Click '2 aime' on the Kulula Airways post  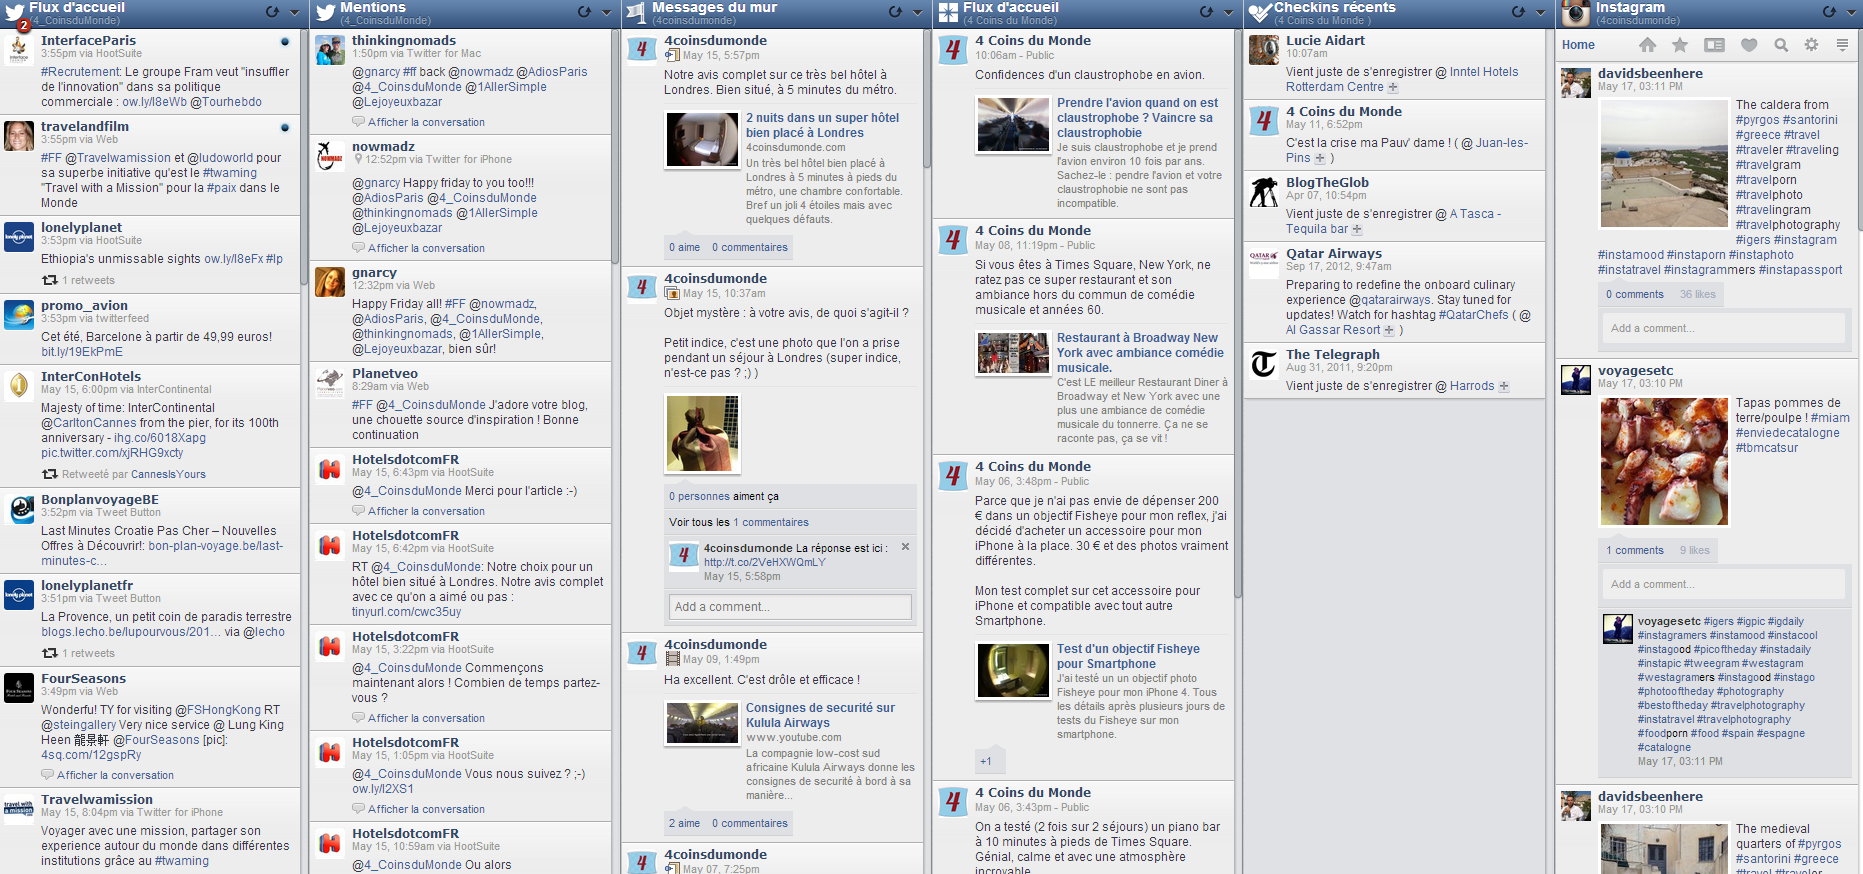coord(685,824)
